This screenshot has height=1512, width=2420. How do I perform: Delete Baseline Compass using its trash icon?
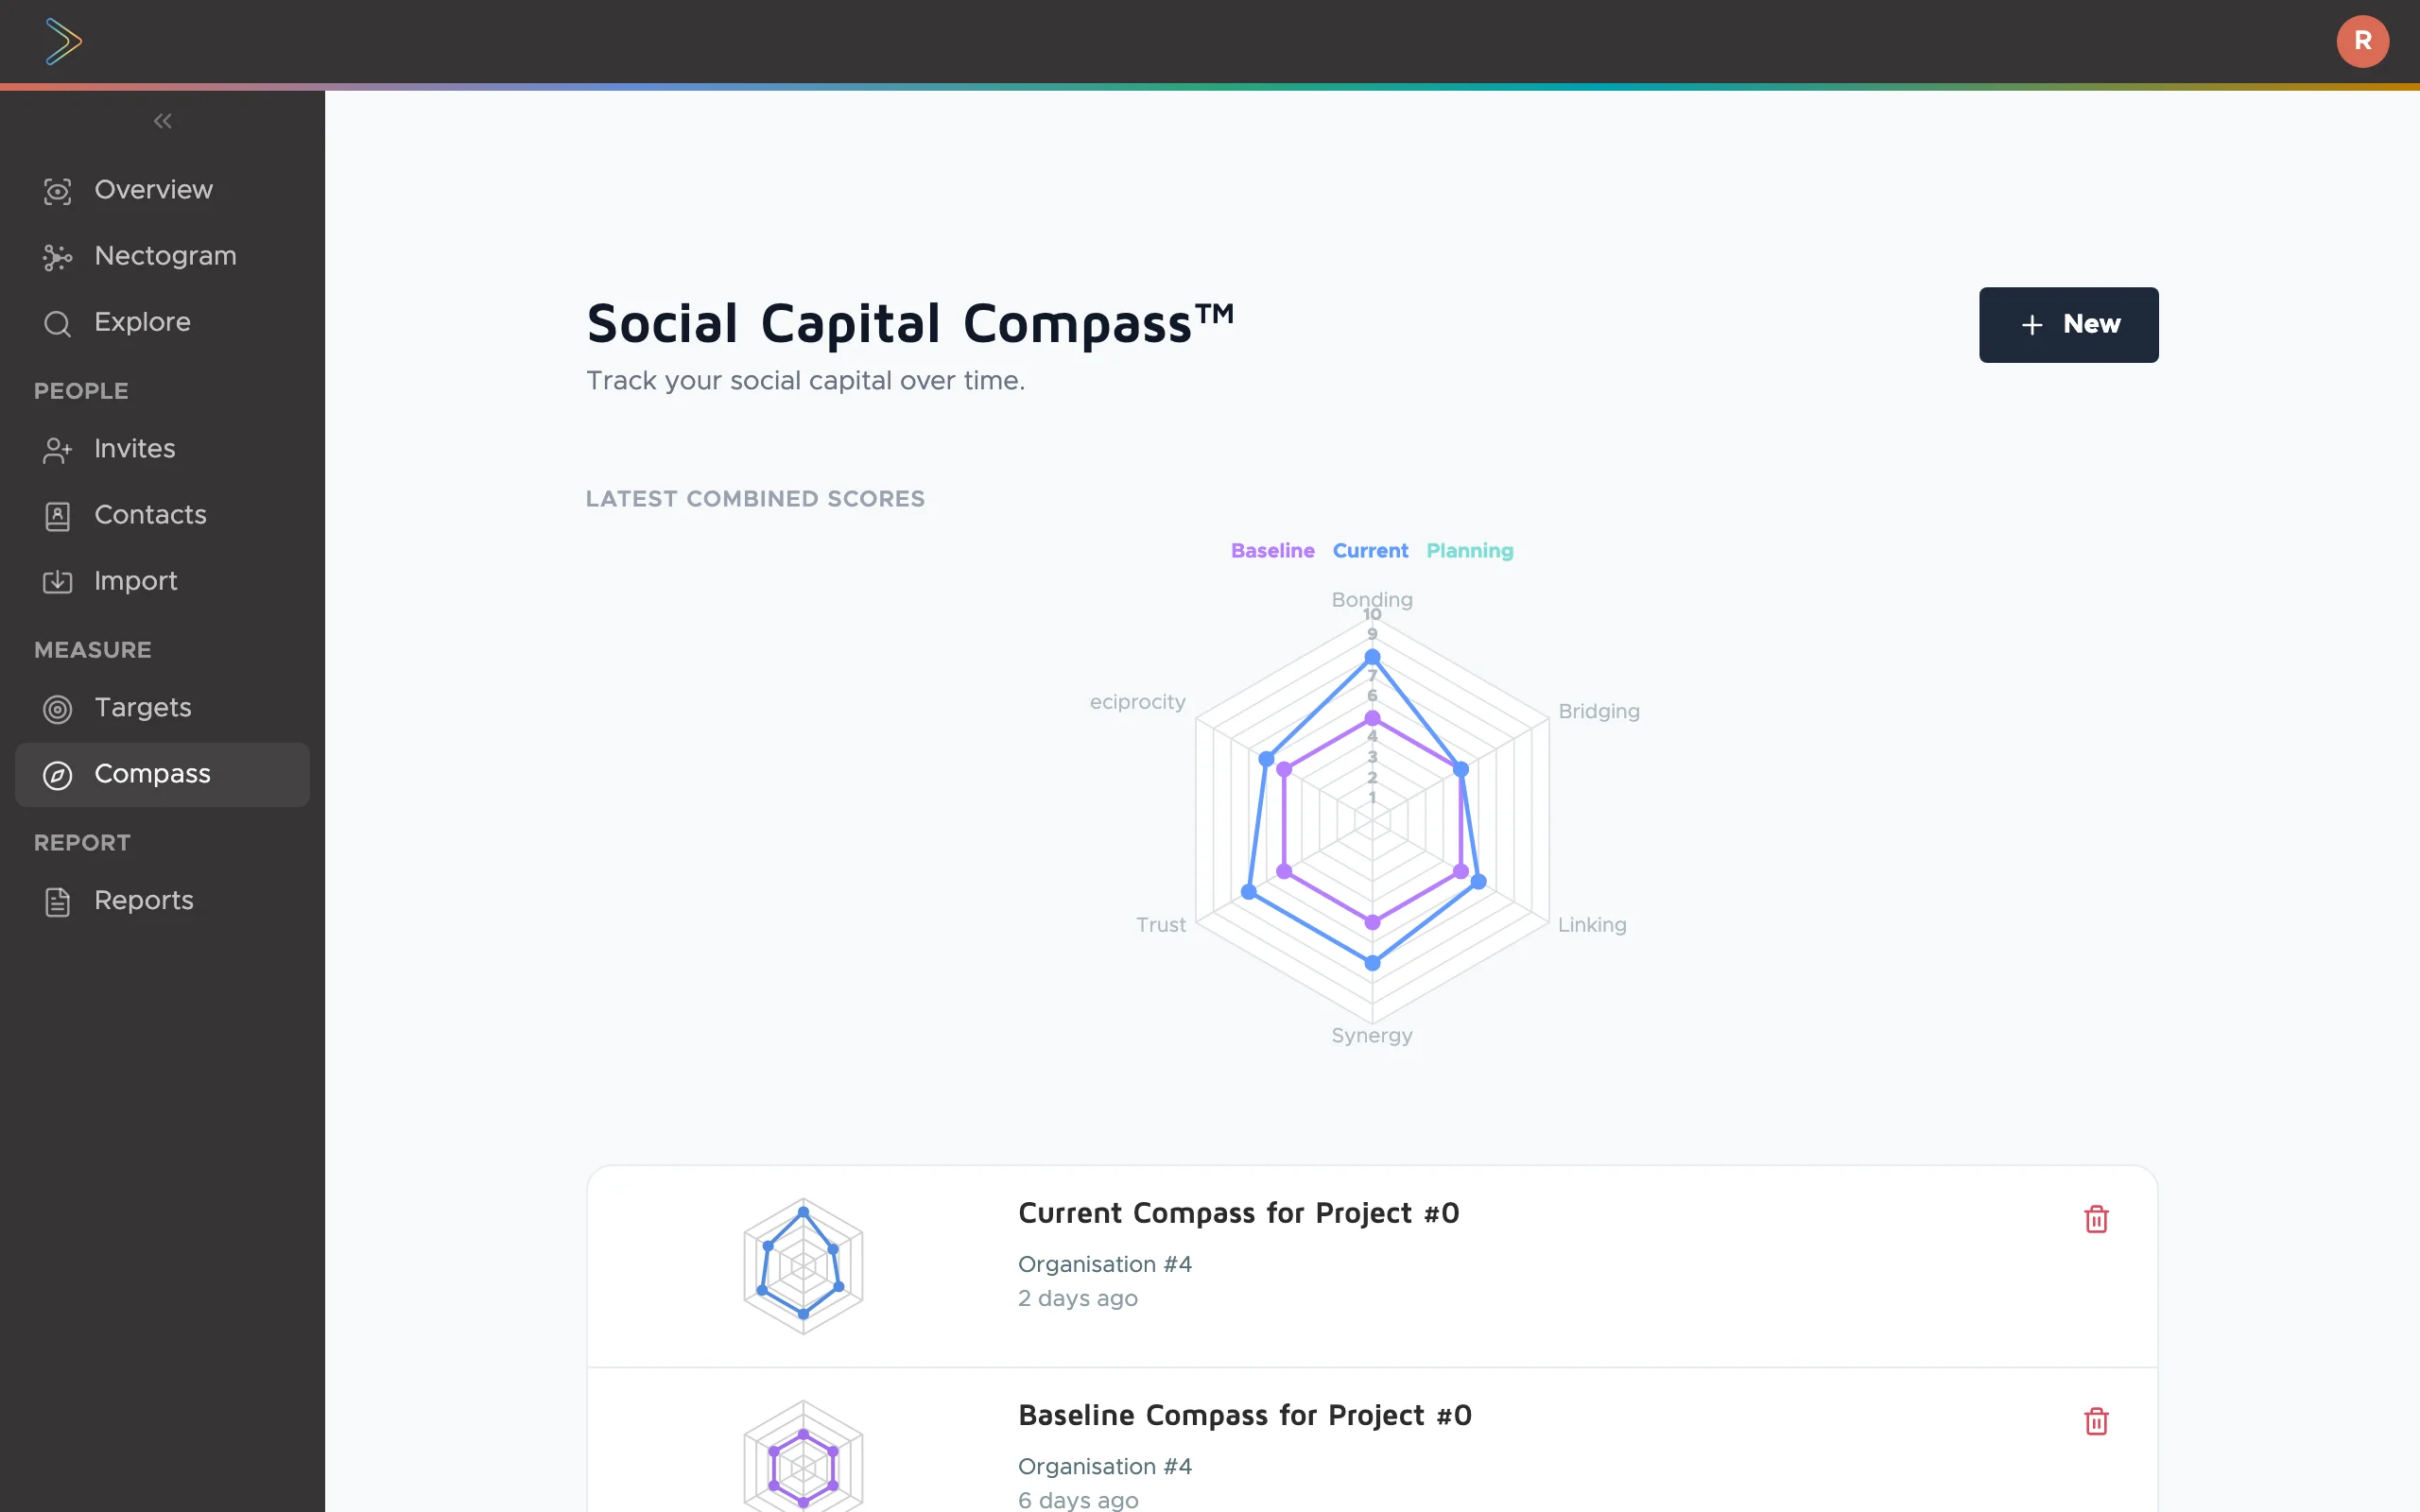click(x=2097, y=1421)
